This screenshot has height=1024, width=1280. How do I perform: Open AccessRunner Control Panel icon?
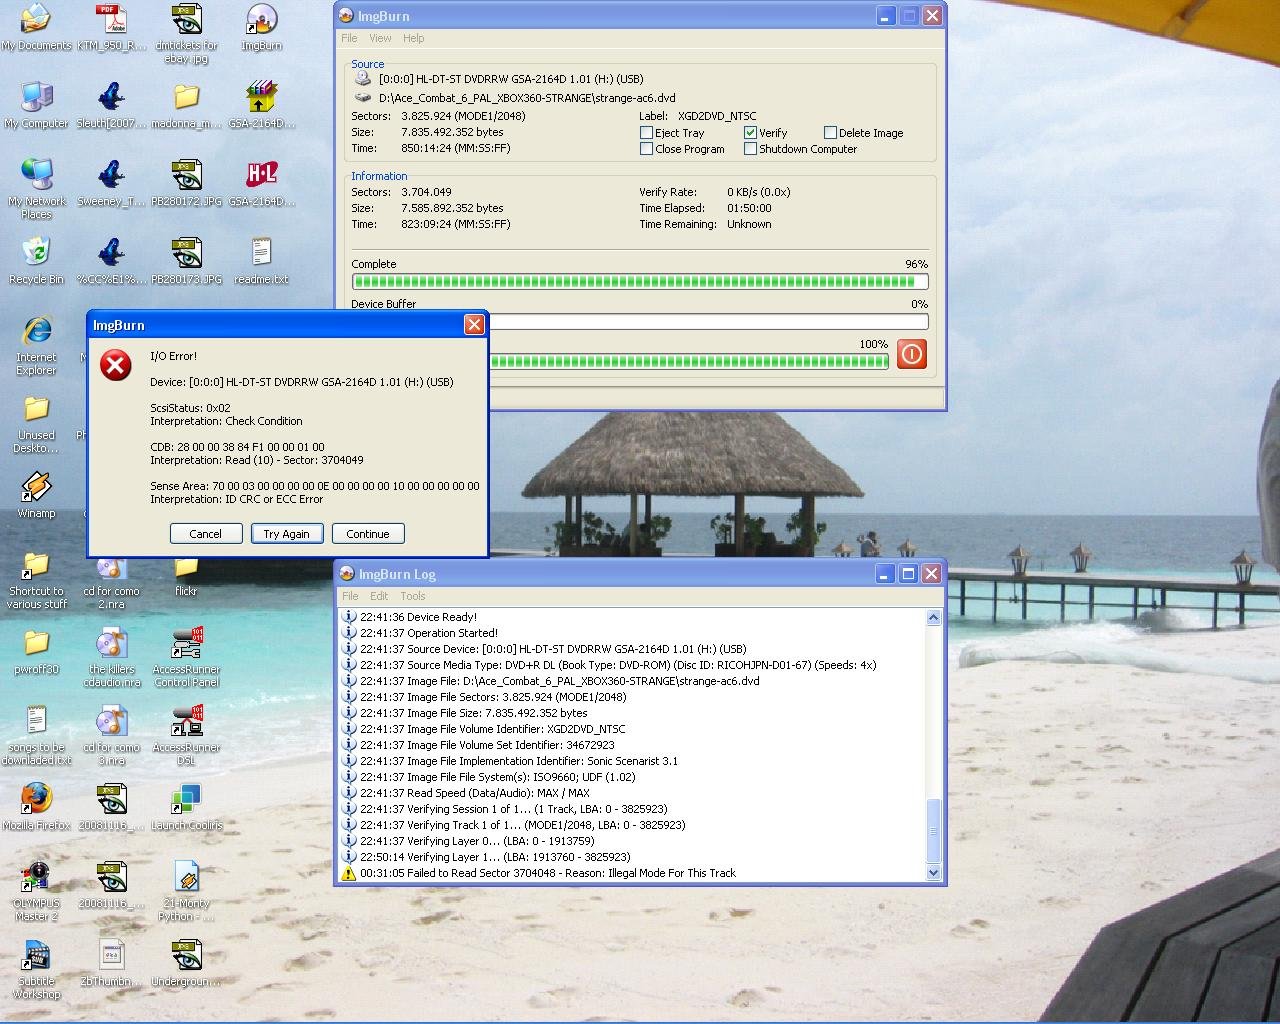click(x=186, y=657)
